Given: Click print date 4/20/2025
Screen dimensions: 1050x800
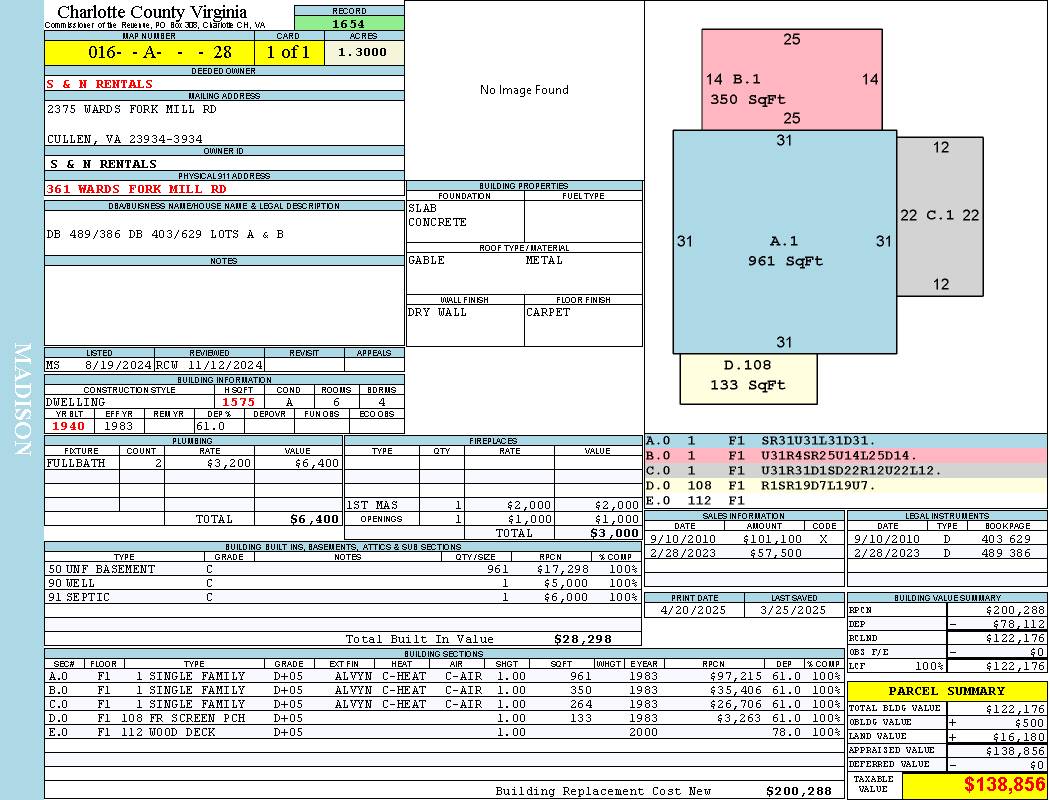Looking at the screenshot, I should [692, 610].
